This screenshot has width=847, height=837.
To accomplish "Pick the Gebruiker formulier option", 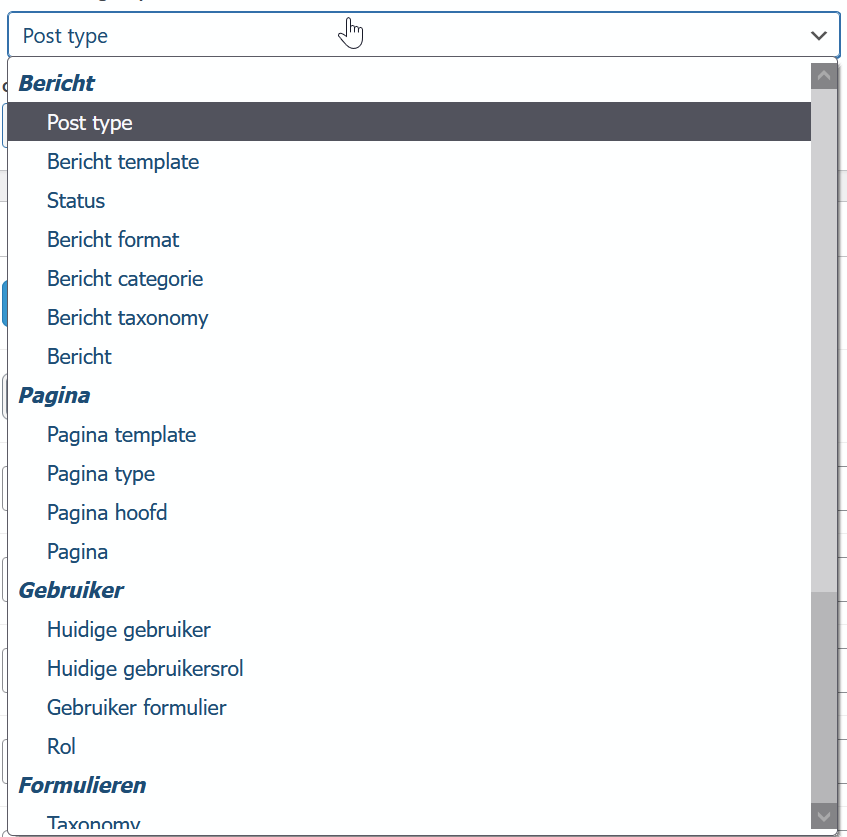I will pos(136,707).
